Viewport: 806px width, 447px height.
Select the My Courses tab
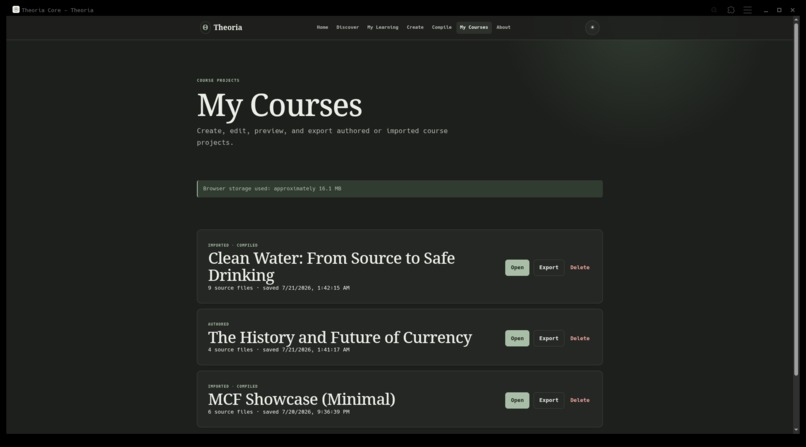474,27
